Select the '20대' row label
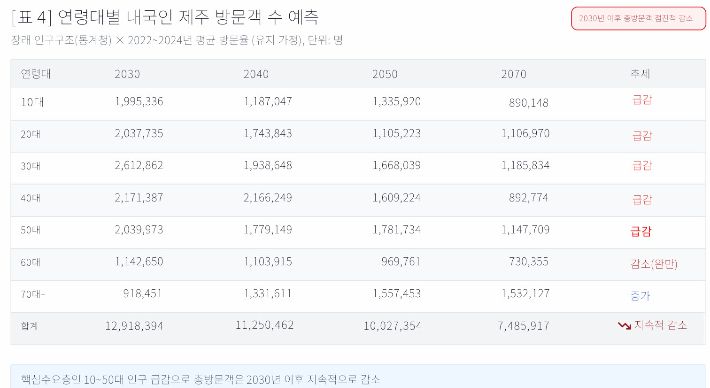This screenshot has height=388, width=710. click(30, 134)
